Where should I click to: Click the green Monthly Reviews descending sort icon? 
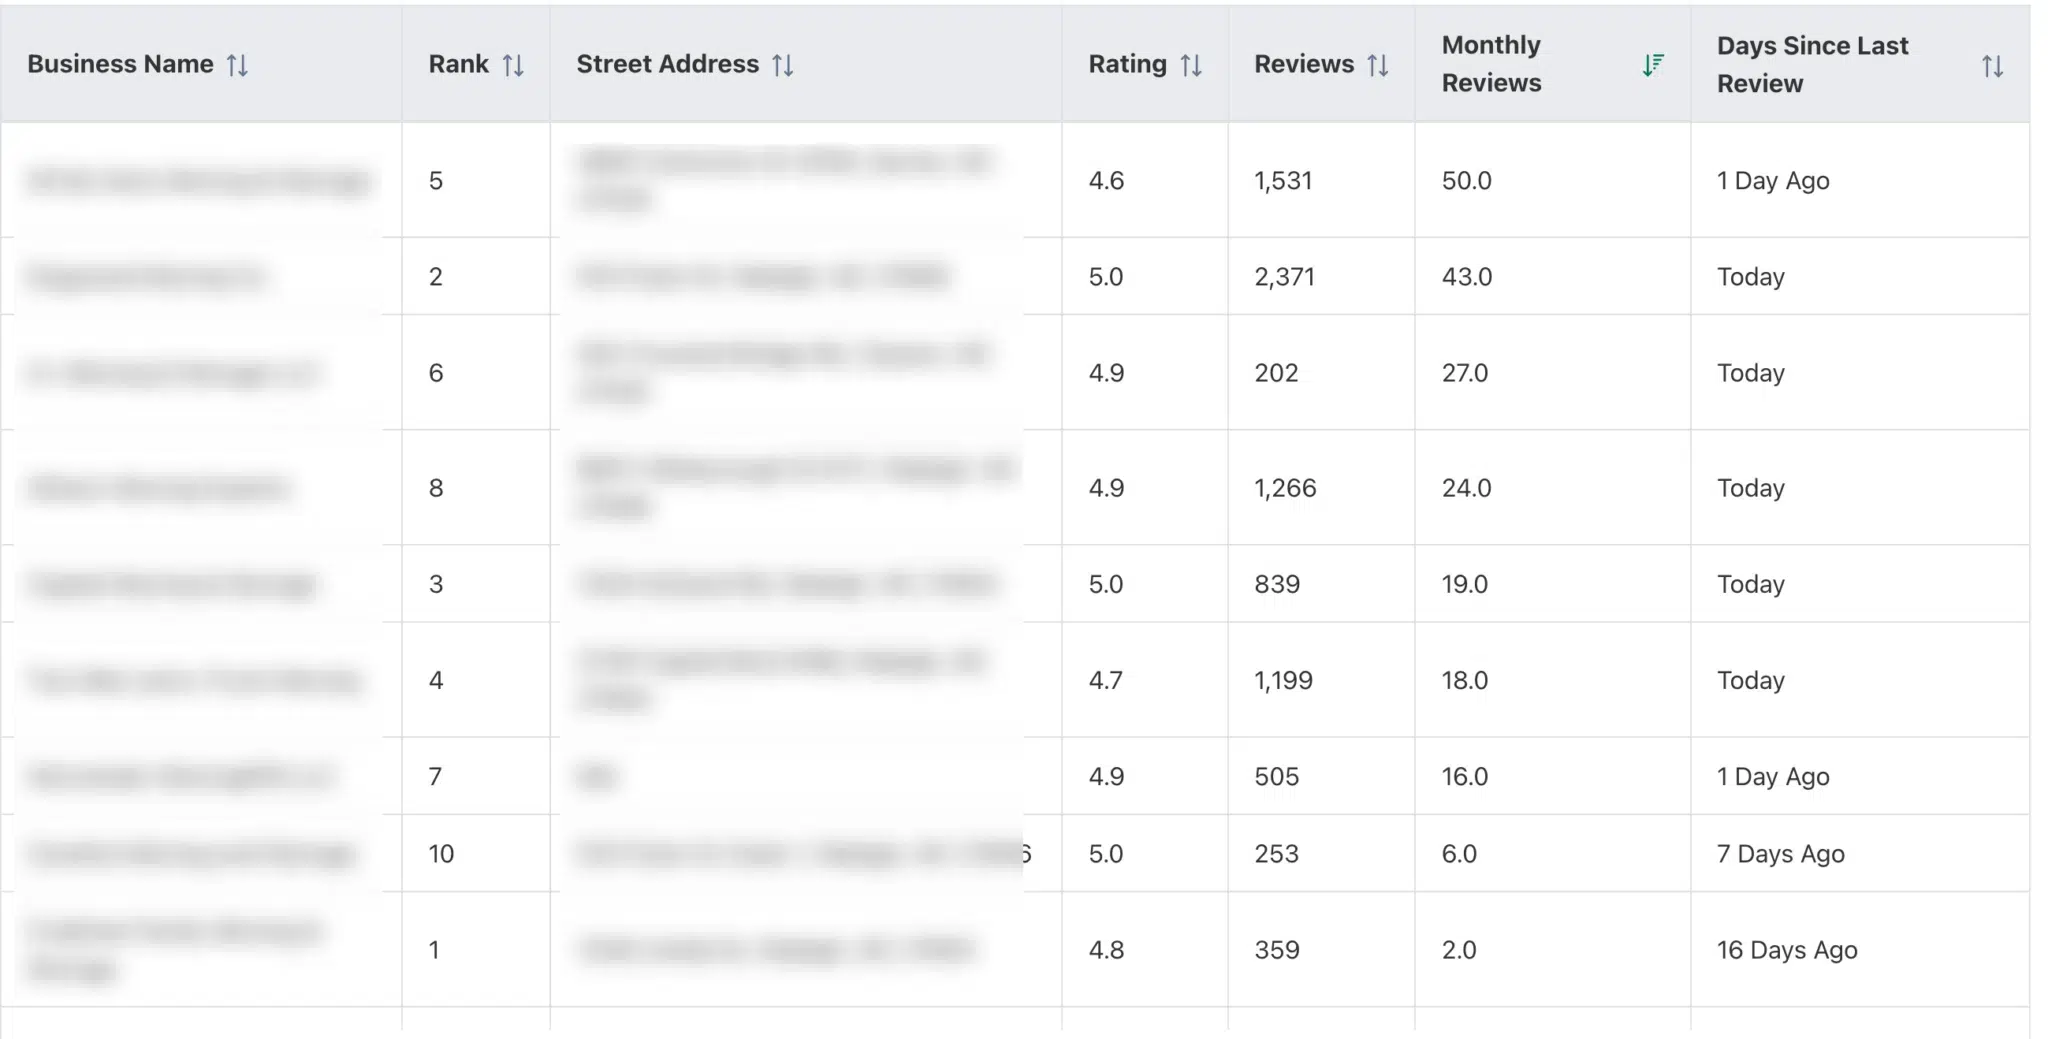1653,65
